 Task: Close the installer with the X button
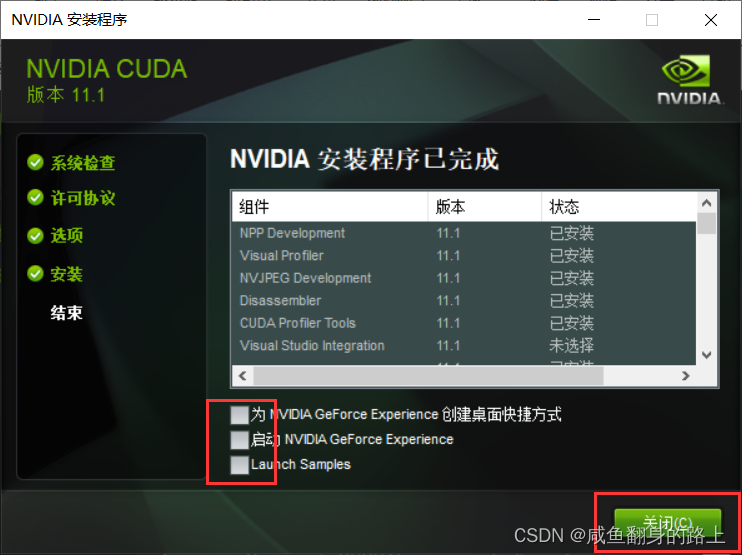pos(711,20)
